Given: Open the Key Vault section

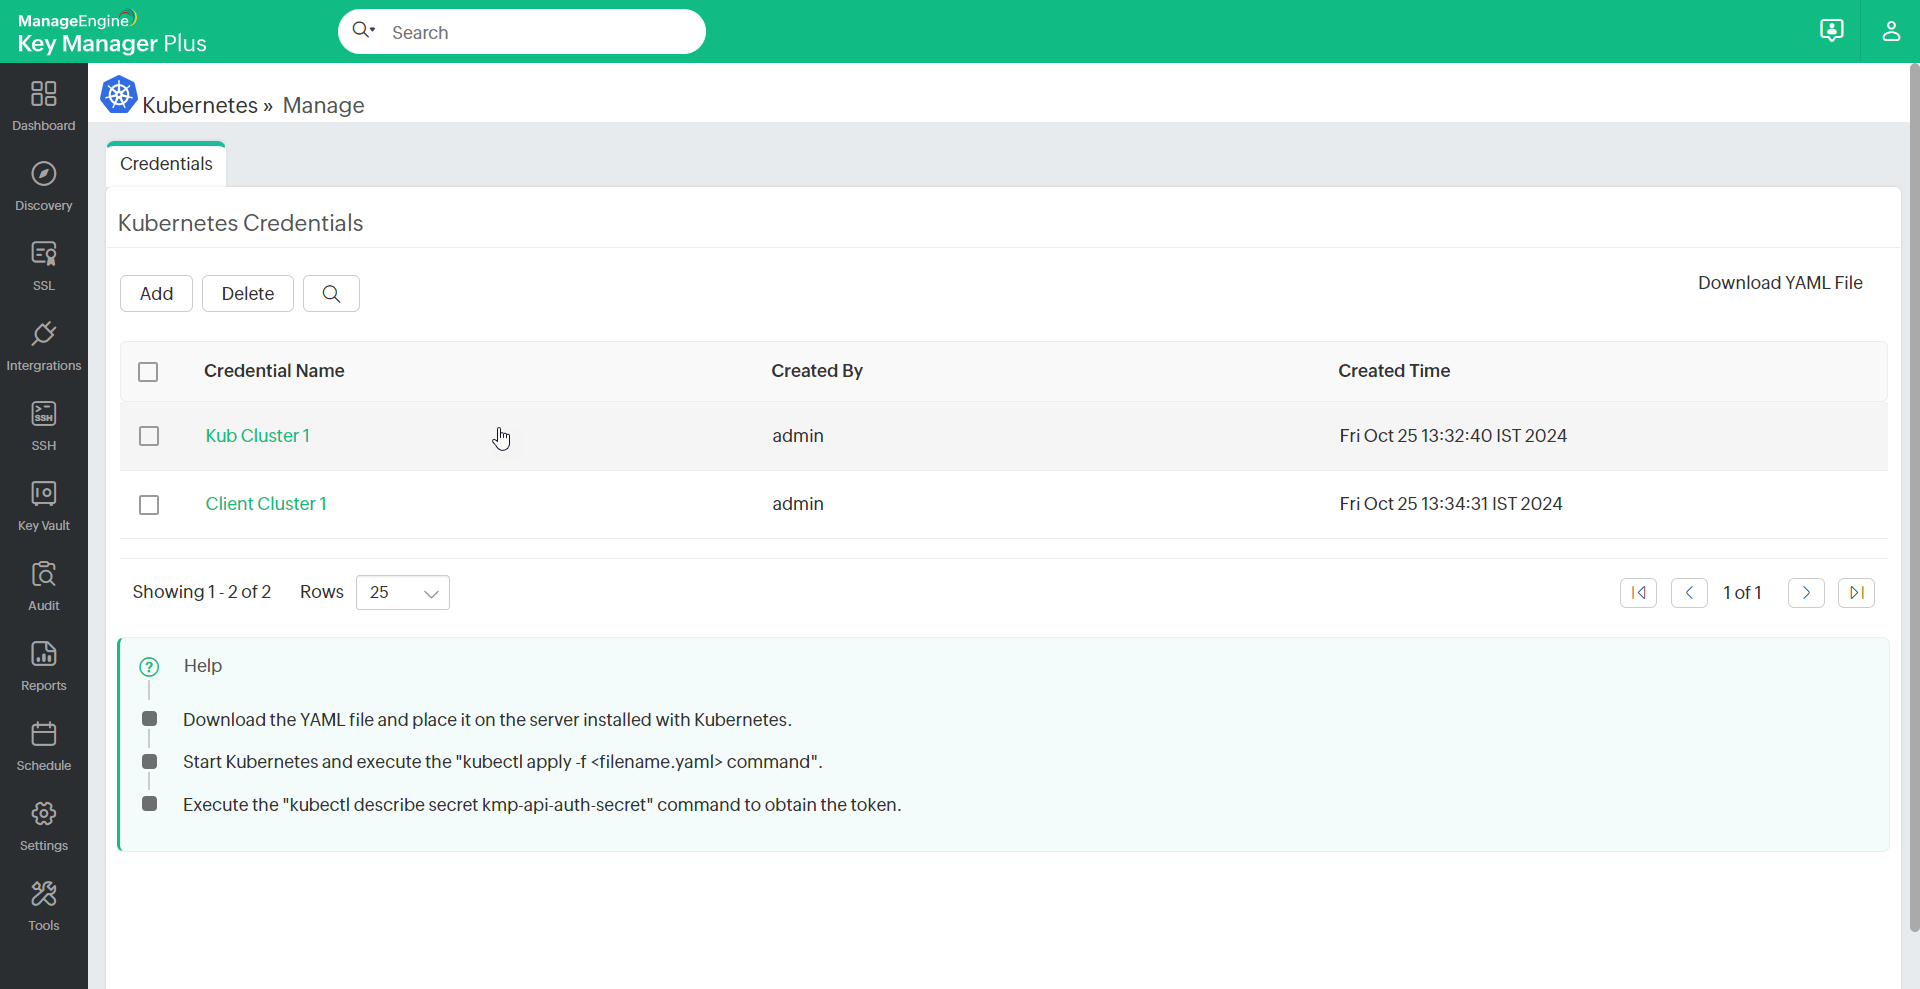Looking at the screenshot, I should click(x=43, y=505).
